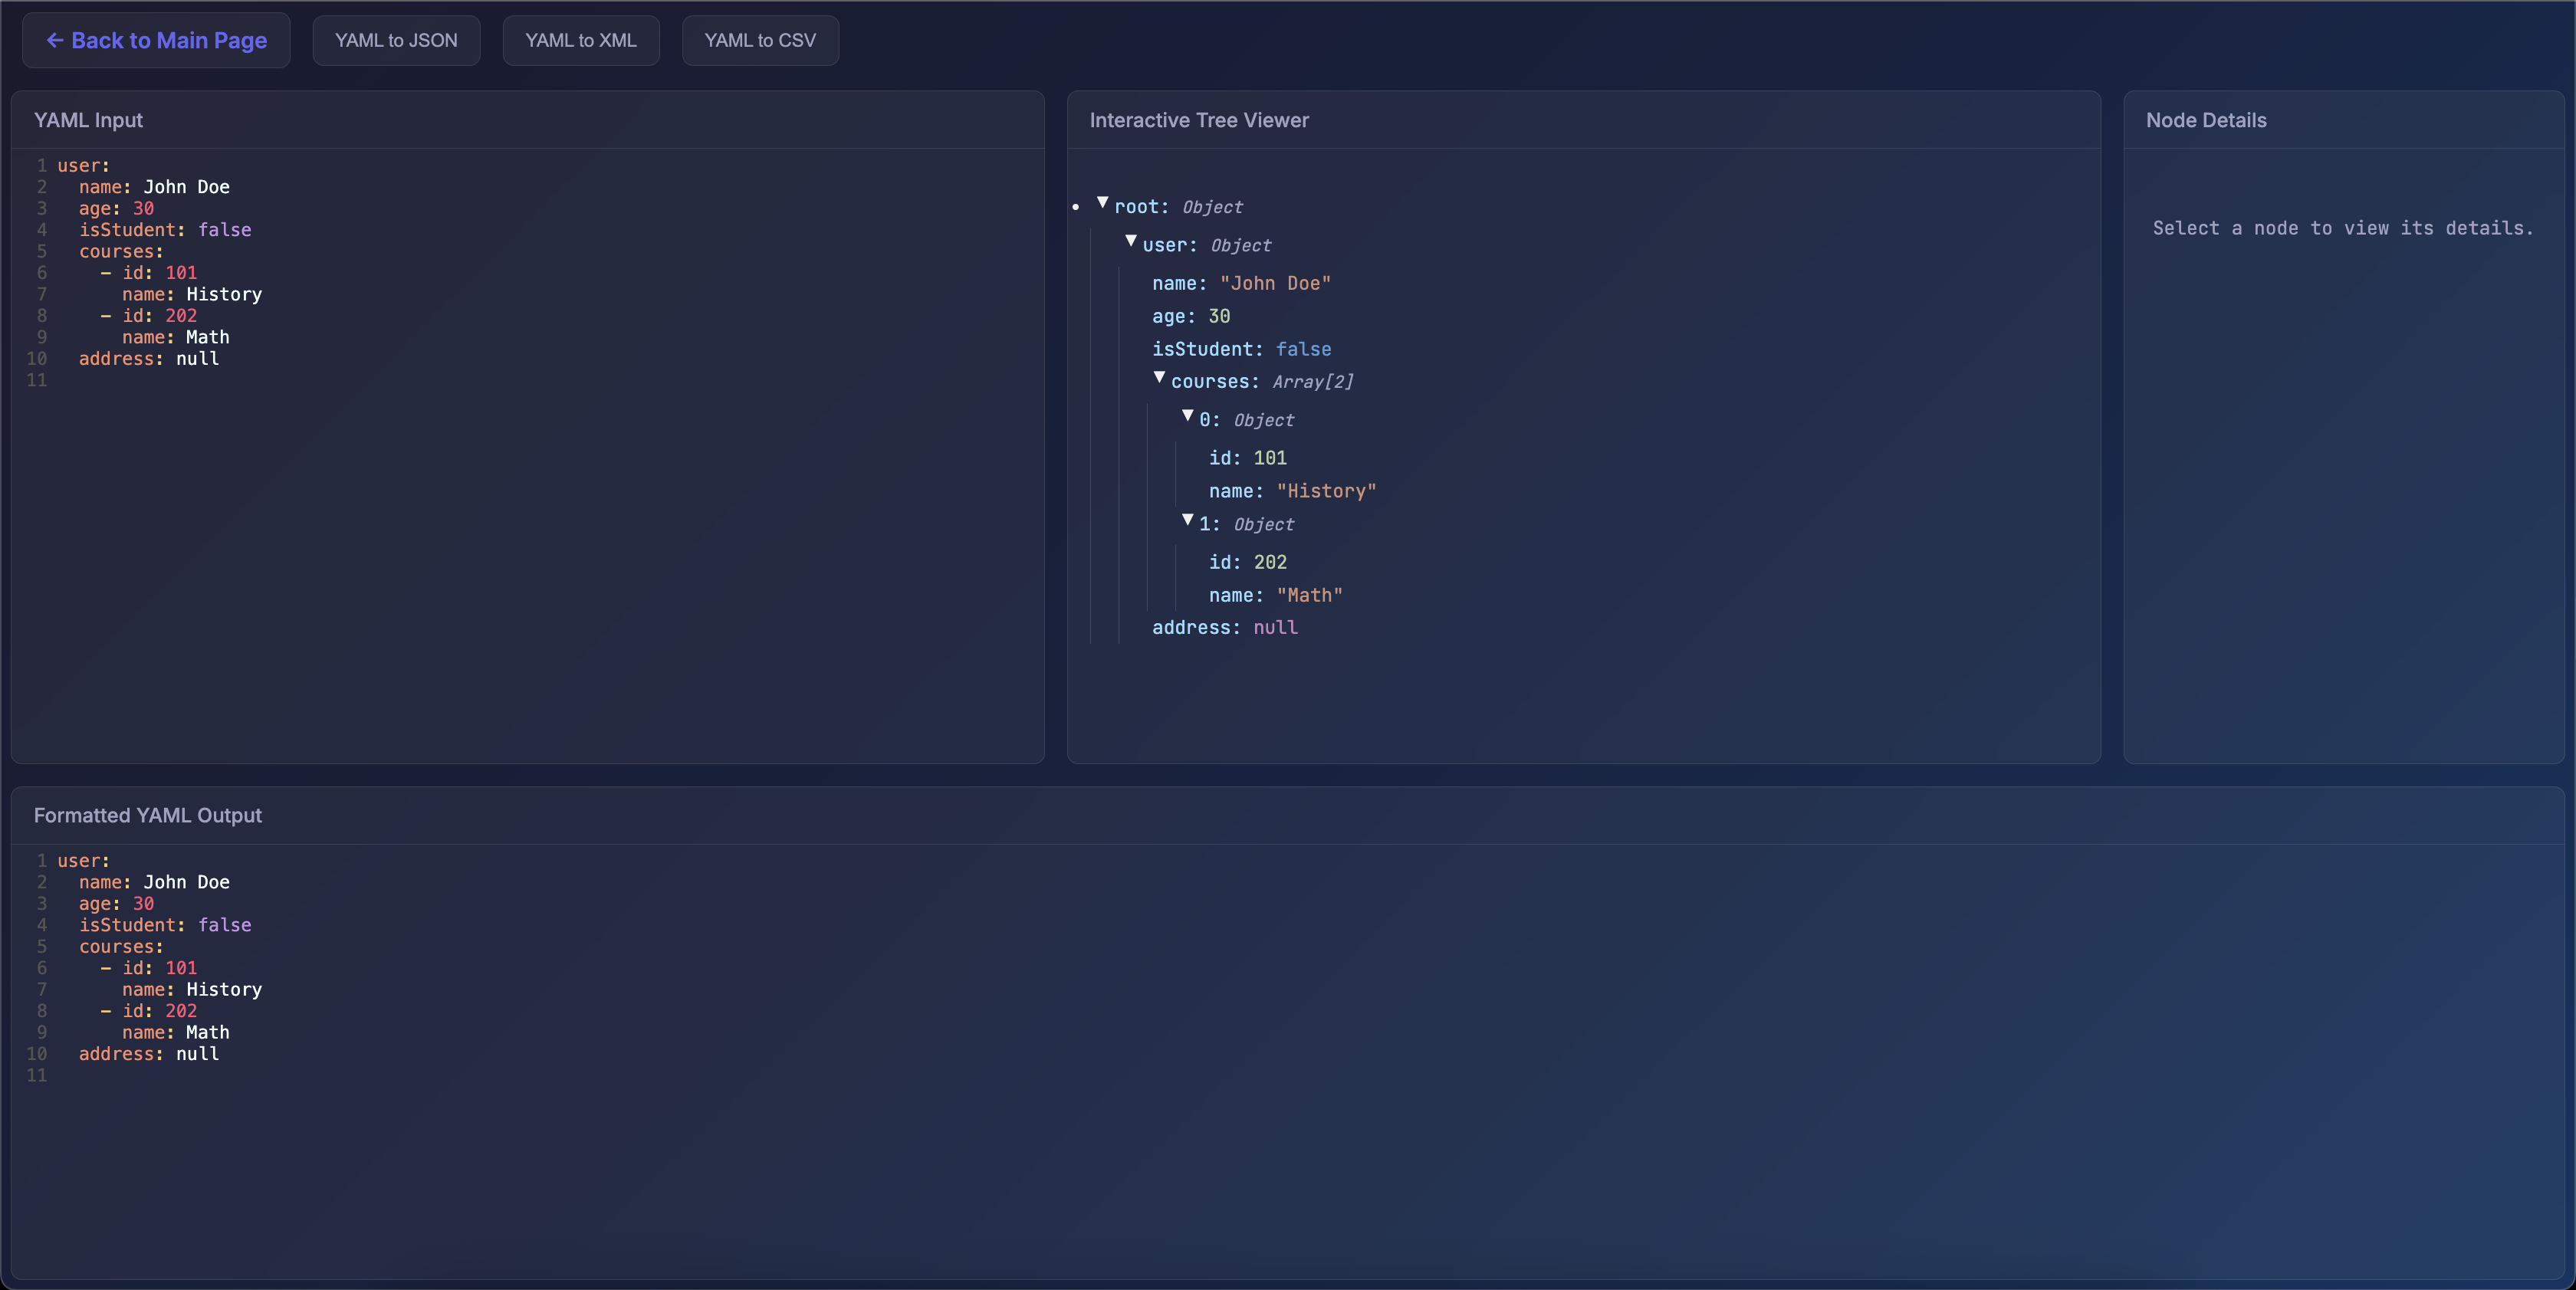Select the name "History" tree node
The height and width of the screenshot is (1290, 2576).
[1291, 491]
